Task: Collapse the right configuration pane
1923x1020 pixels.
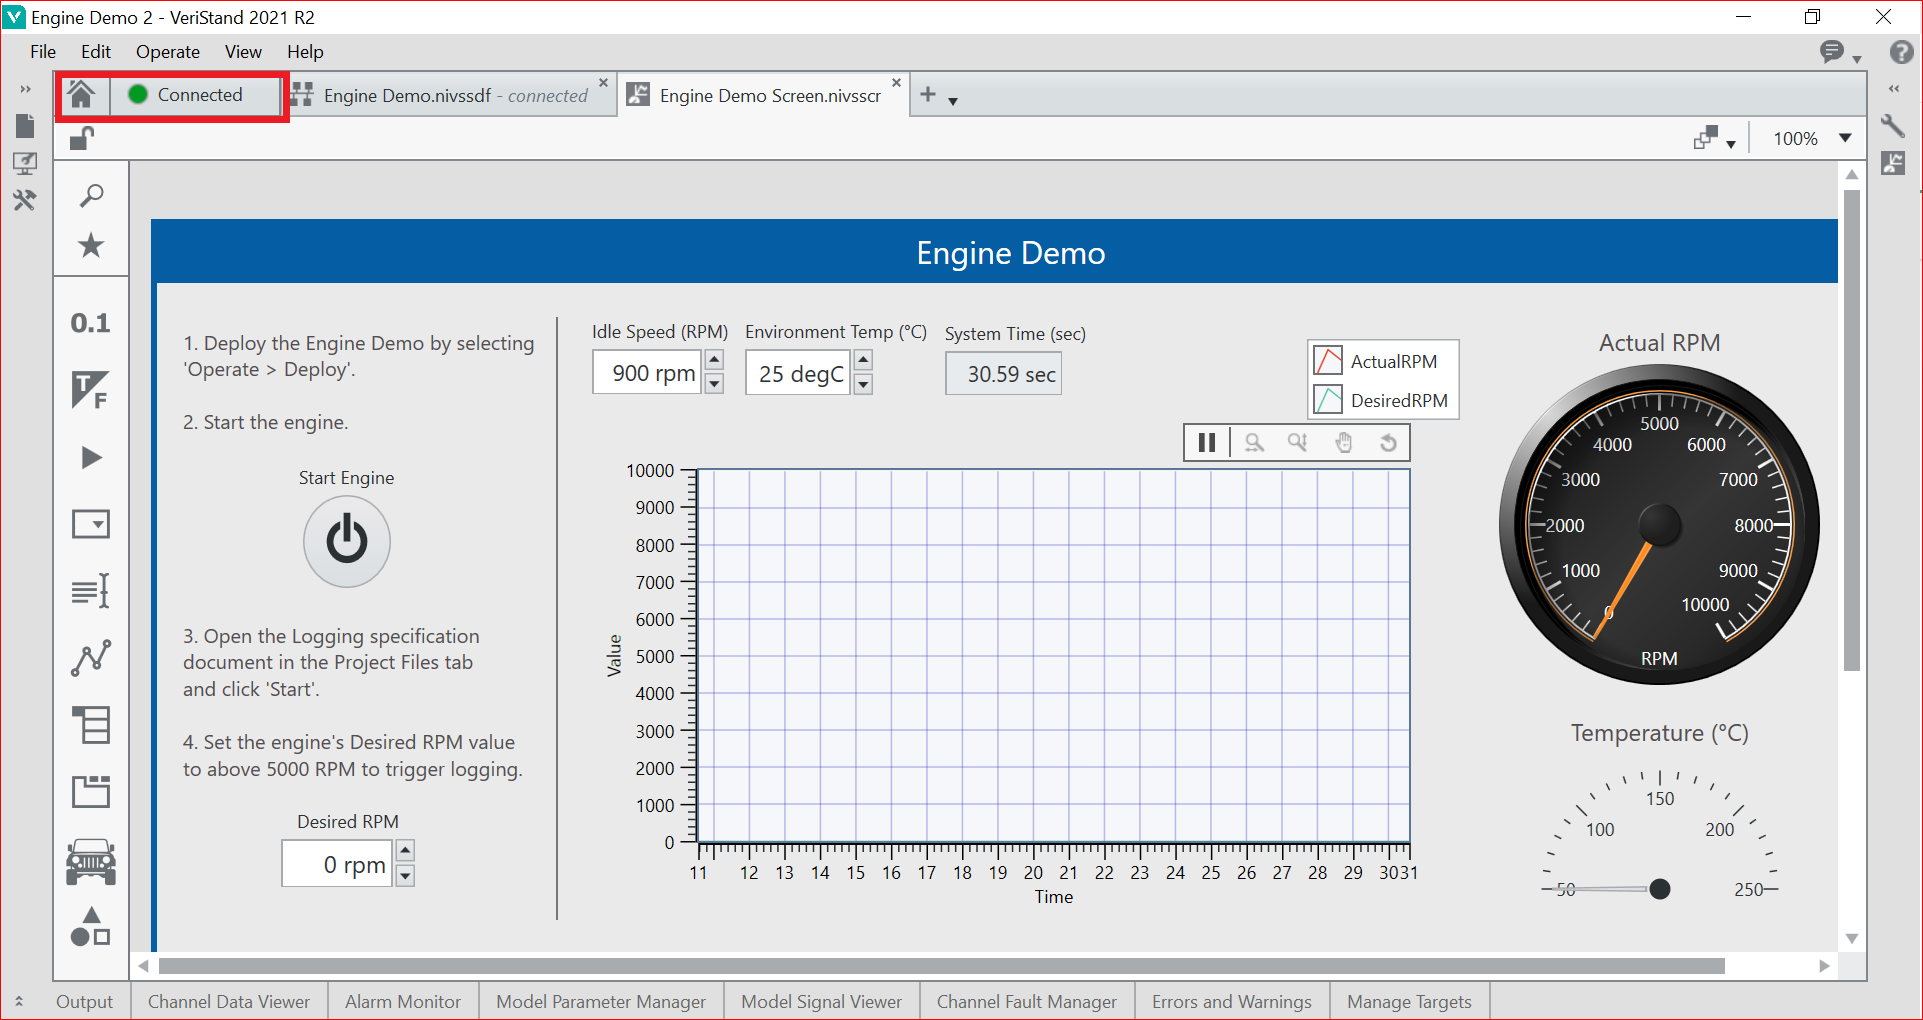Action: coord(1893,89)
